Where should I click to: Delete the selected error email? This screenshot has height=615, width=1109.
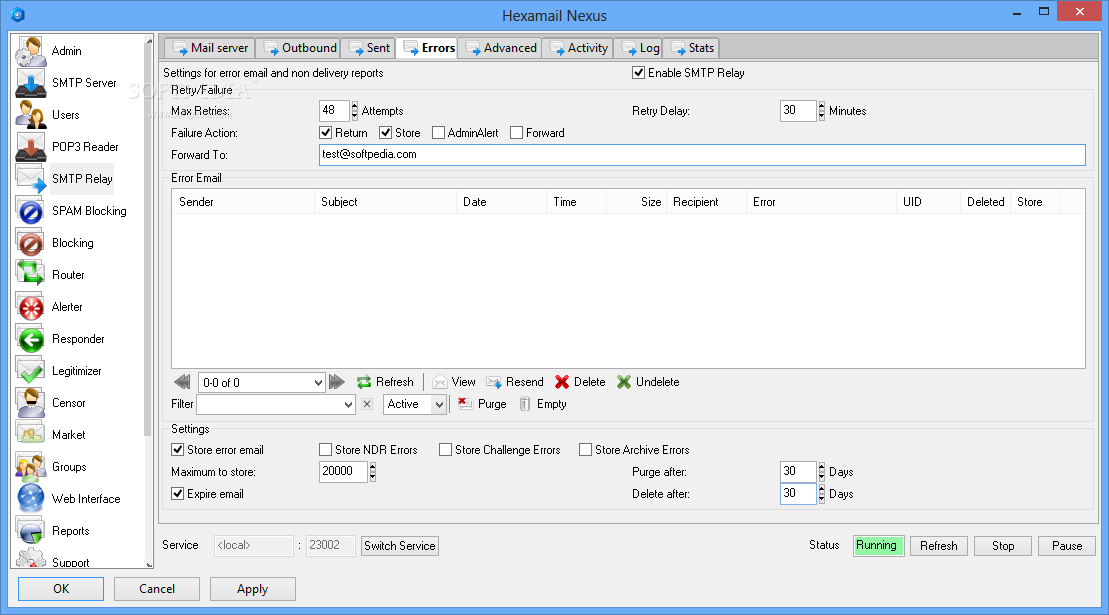pyautogui.click(x=580, y=382)
